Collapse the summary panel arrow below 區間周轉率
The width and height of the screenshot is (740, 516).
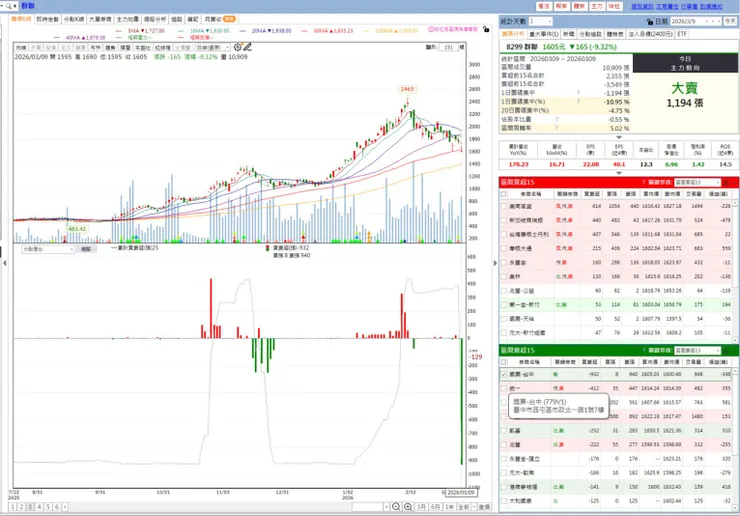[619, 137]
